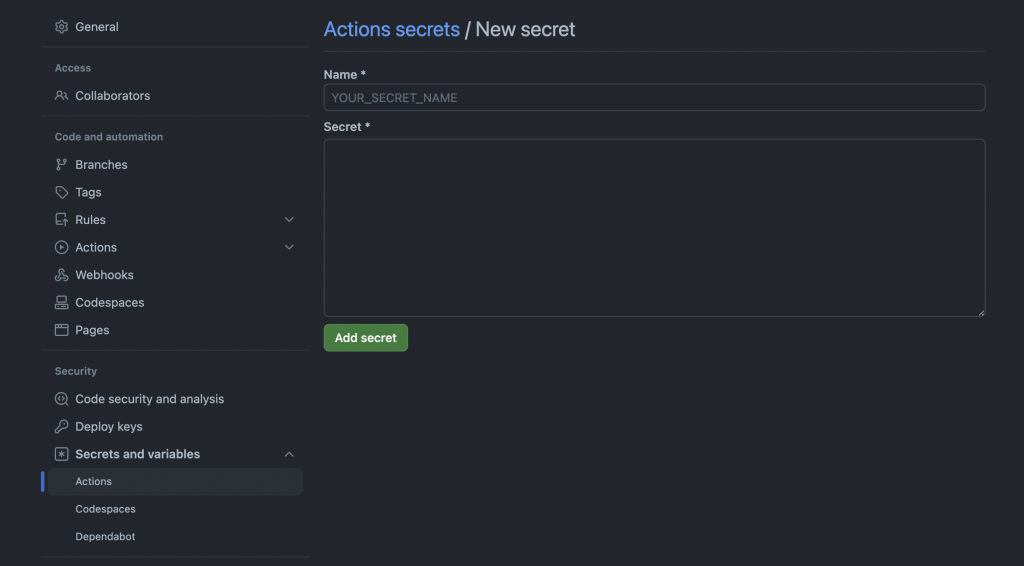Image resolution: width=1024 pixels, height=566 pixels.
Task: Grab the Secret textarea resize handle
Action: 981,313
